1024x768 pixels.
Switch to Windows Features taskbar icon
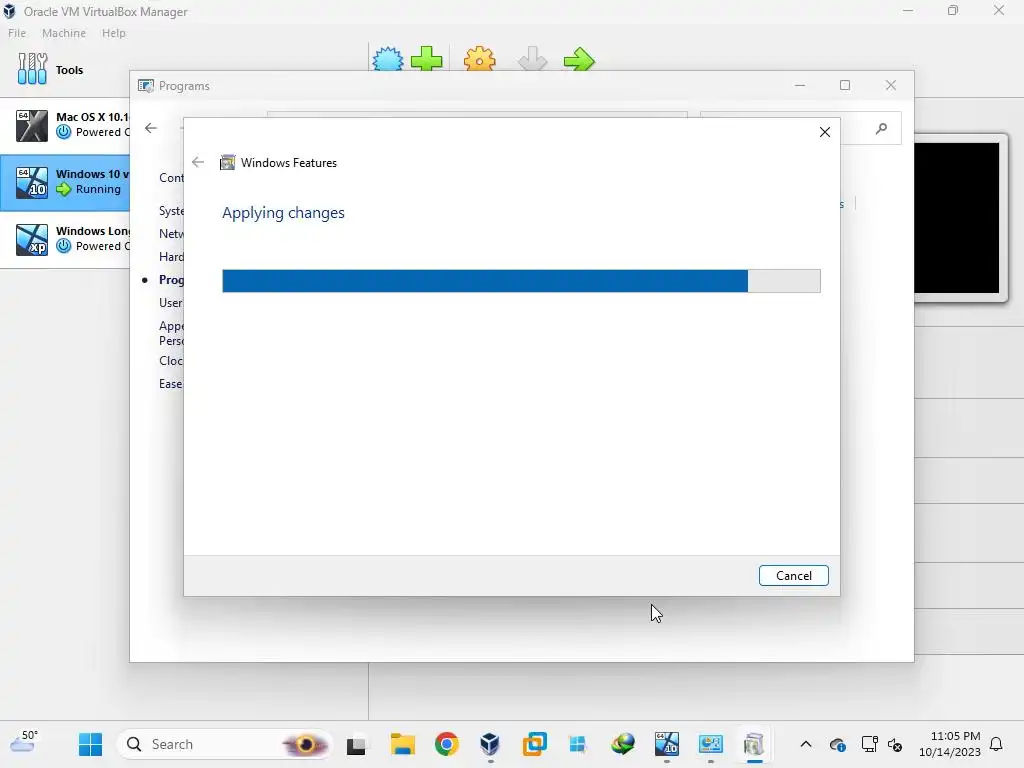(754, 744)
